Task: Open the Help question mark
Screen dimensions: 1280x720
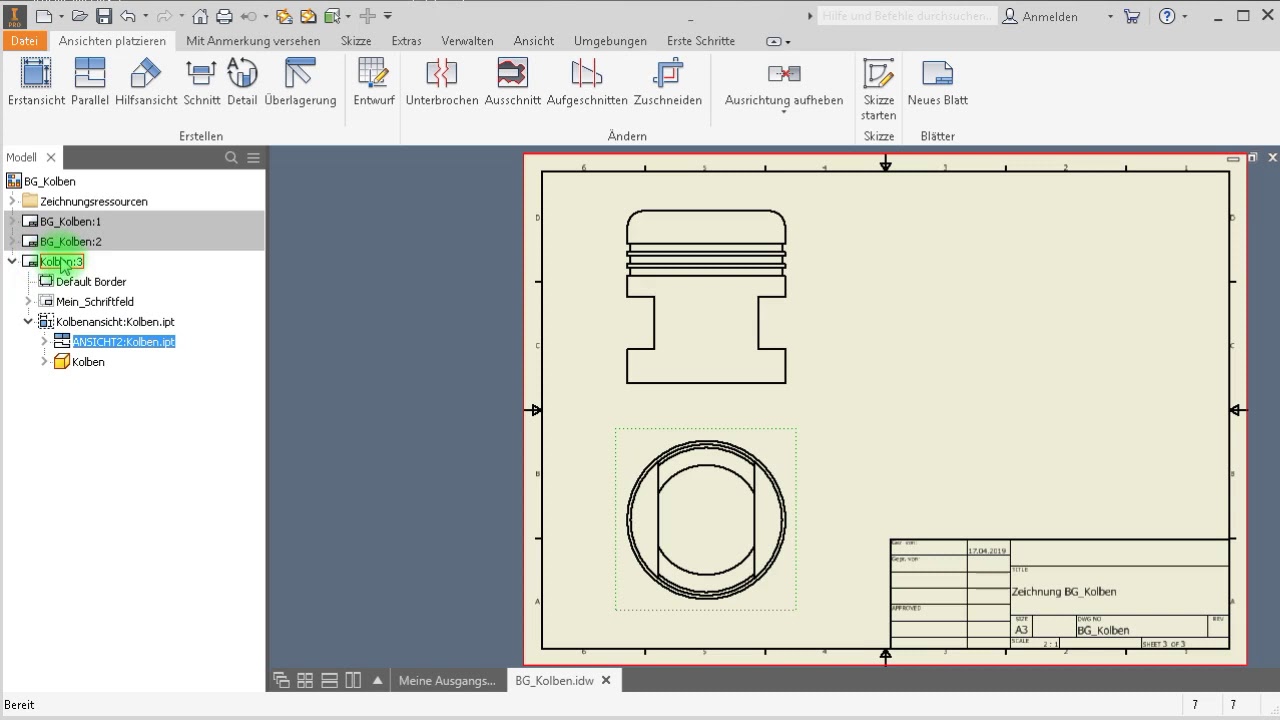Action: pyautogui.click(x=1166, y=16)
